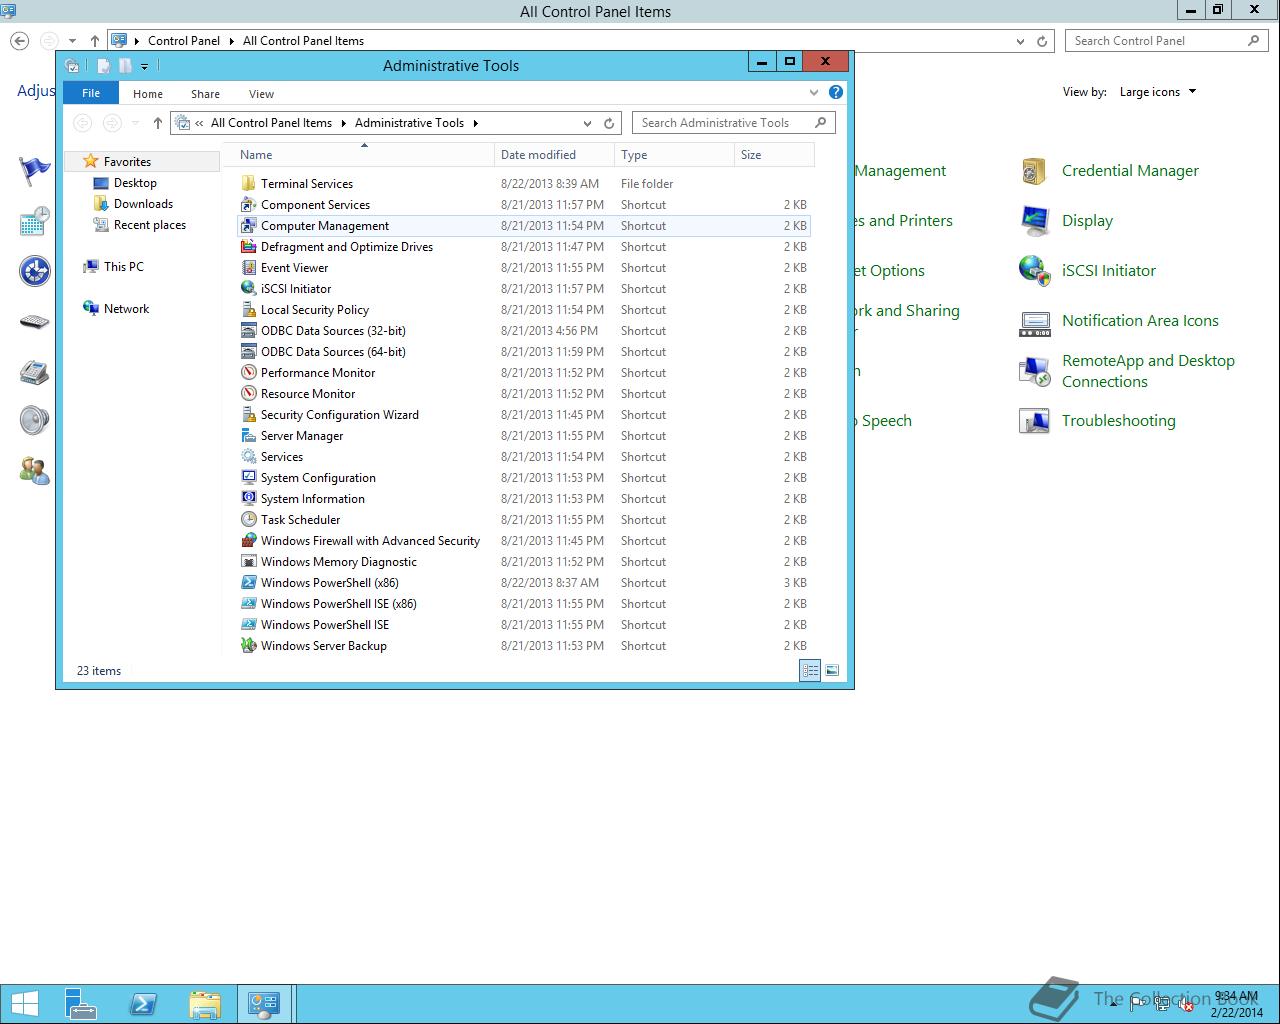
Task: Expand breadcrumb arrow after Administrative Tools
Action: point(476,123)
